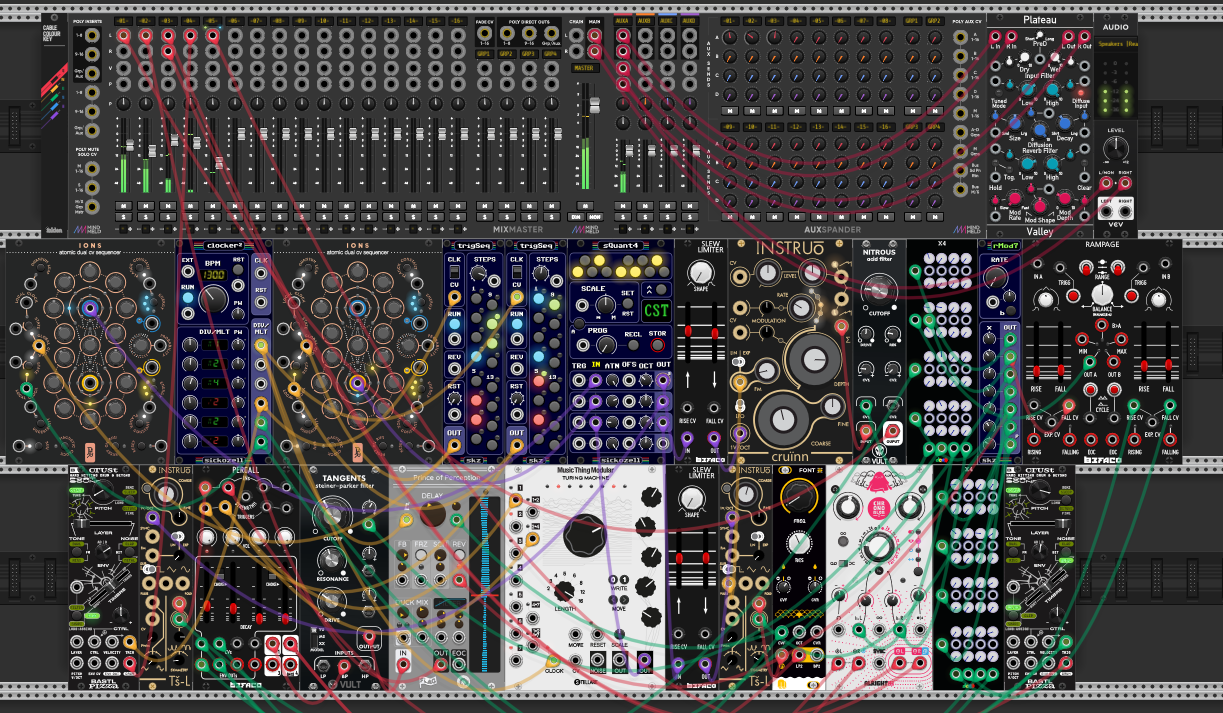The height and width of the screenshot is (713, 1223).
Task: Open the Audio module Speakers device selector
Action: pyautogui.click(x=1117, y=43)
